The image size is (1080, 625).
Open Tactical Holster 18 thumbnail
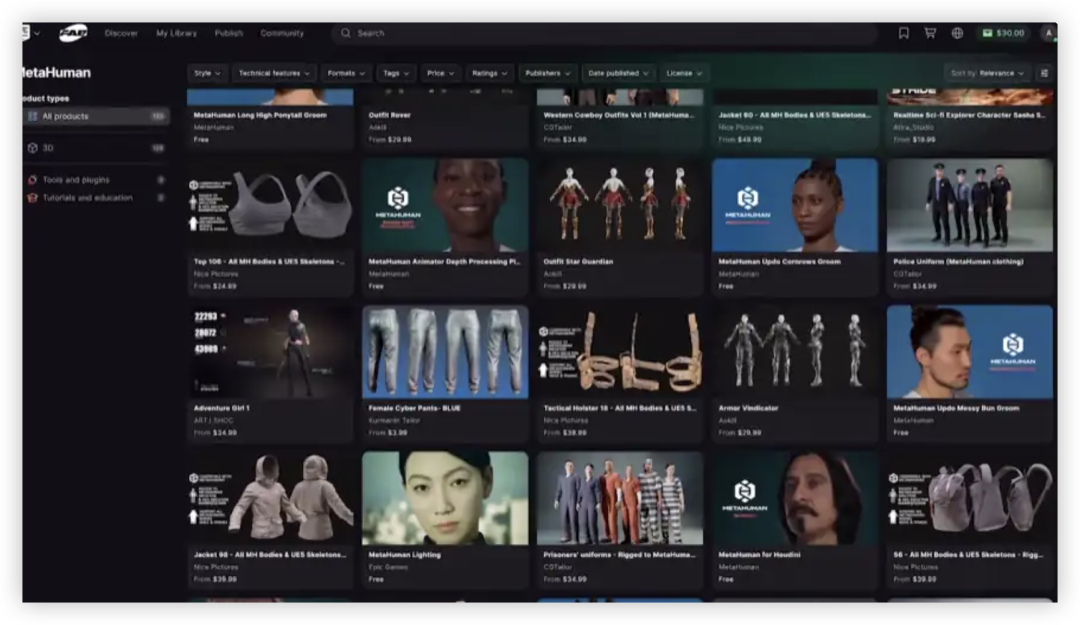coord(620,352)
